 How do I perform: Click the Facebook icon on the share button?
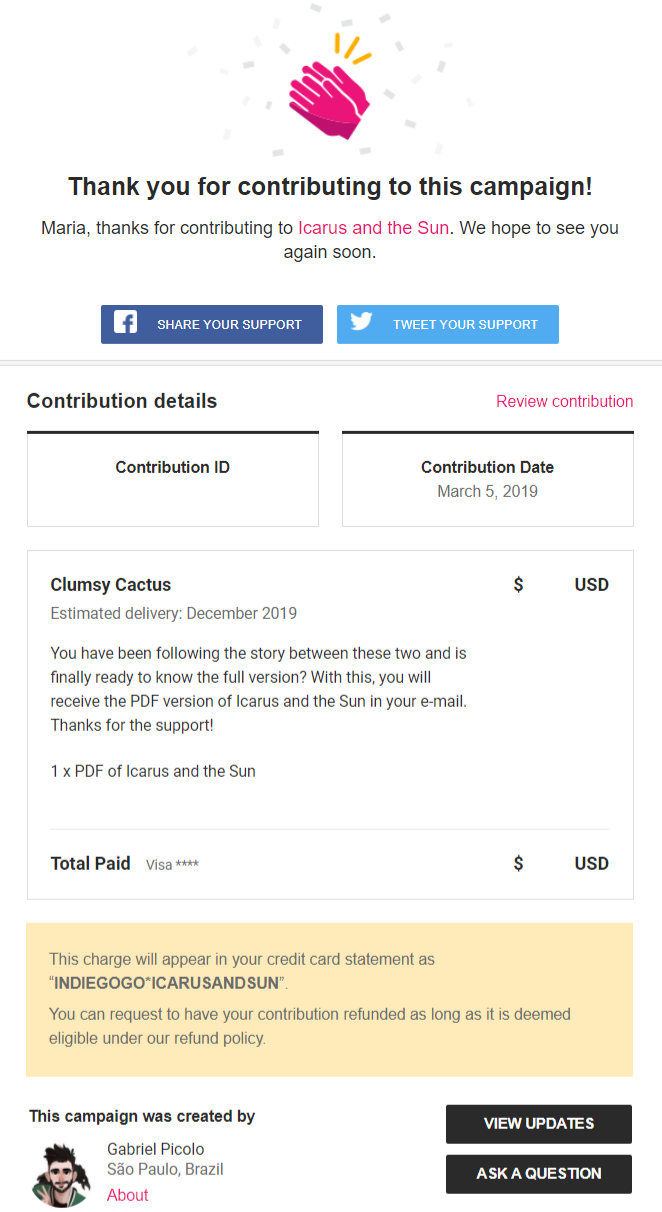125,323
